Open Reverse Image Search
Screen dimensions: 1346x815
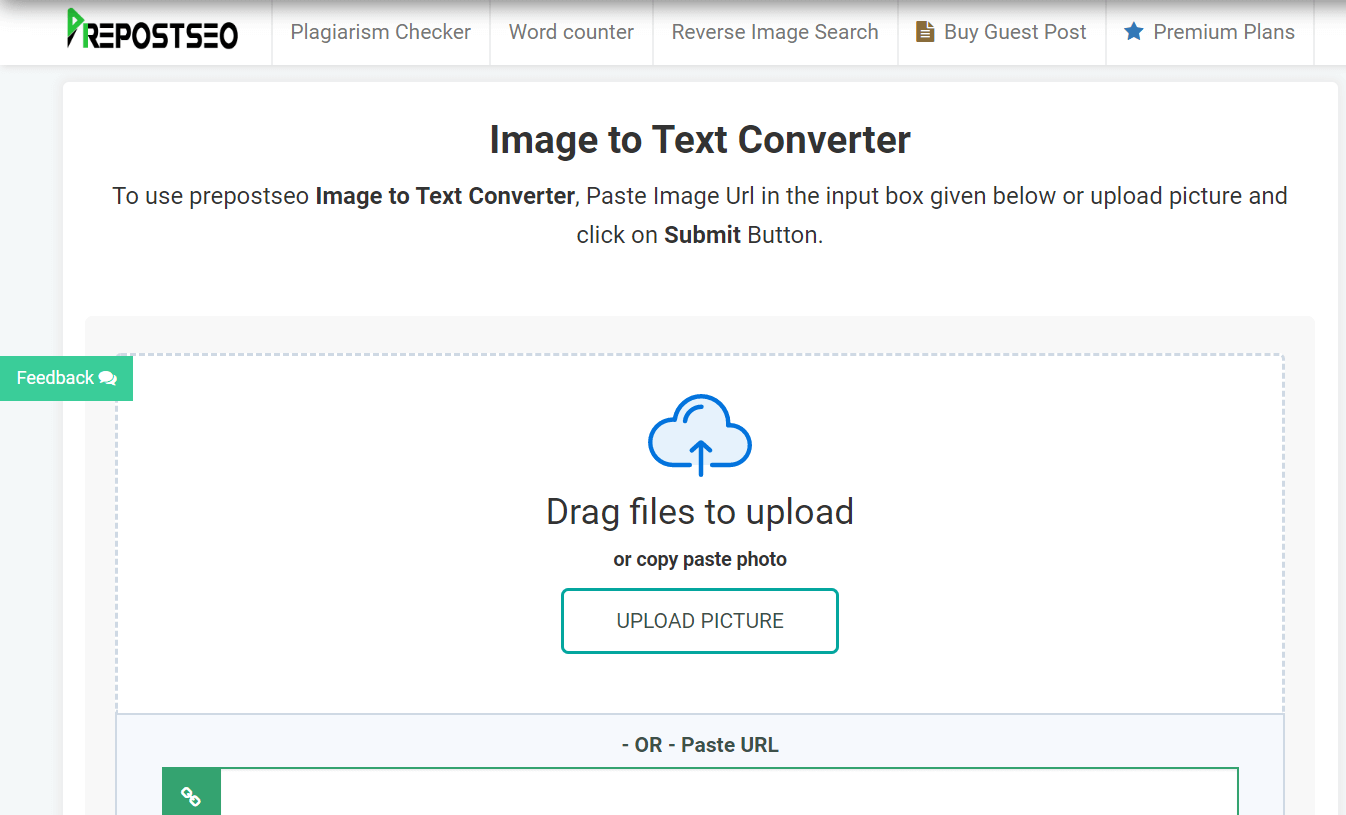point(775,31)
